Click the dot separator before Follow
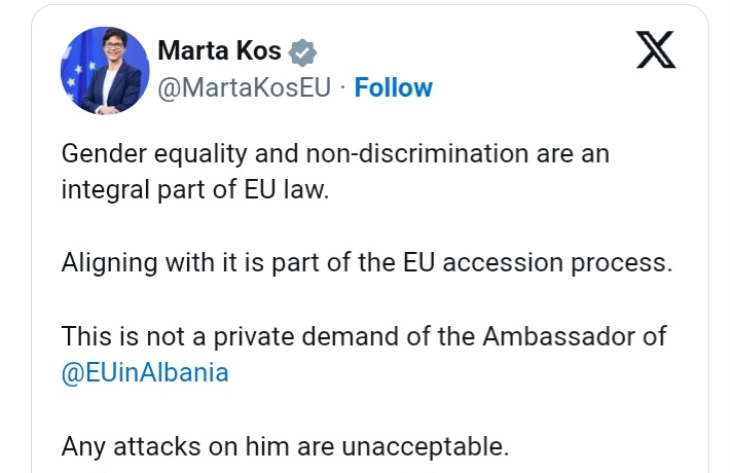 point(342,88)
